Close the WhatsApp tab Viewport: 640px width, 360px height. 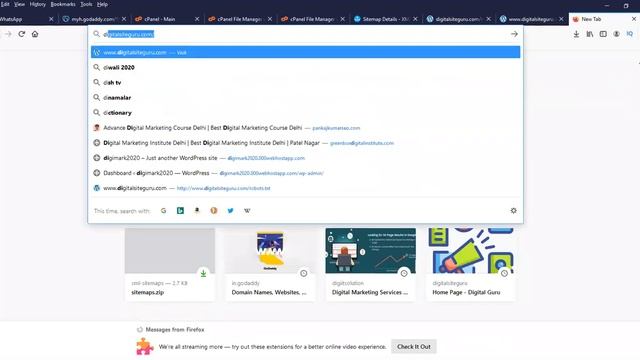click(x=51, y=19)
